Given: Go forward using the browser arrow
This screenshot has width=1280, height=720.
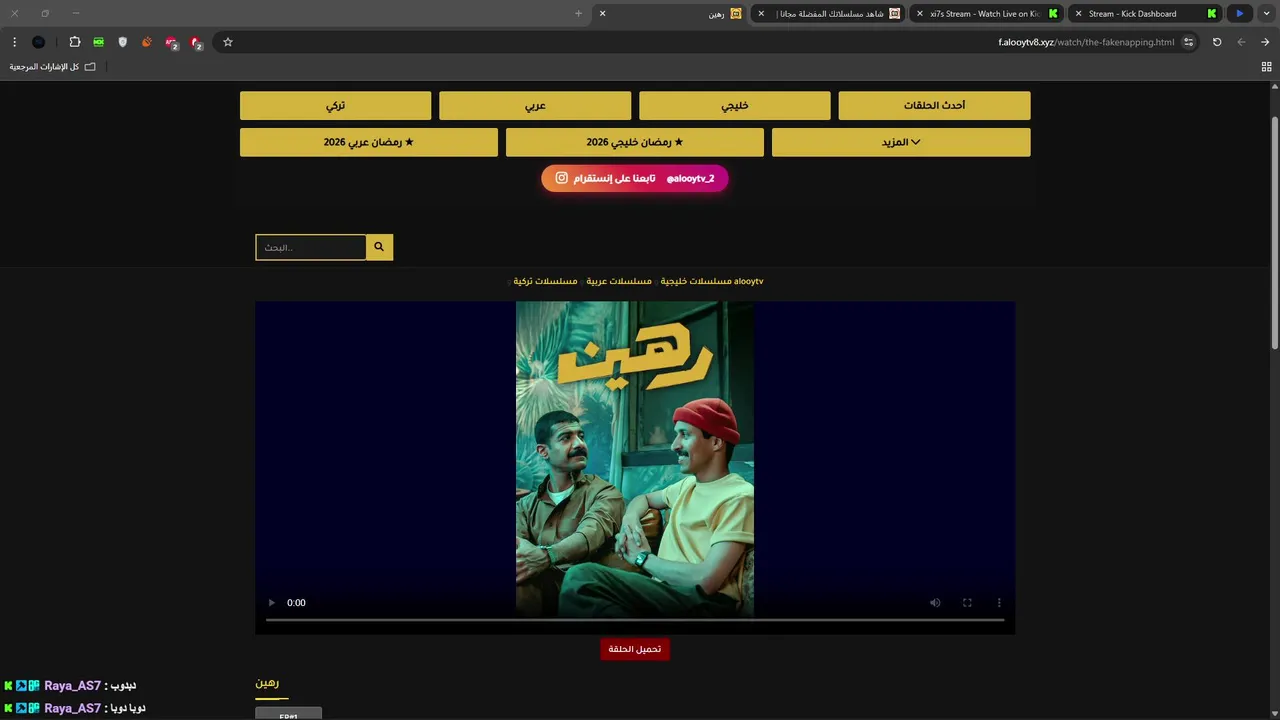Looking at the screenshot, I should pos(1265,42).
